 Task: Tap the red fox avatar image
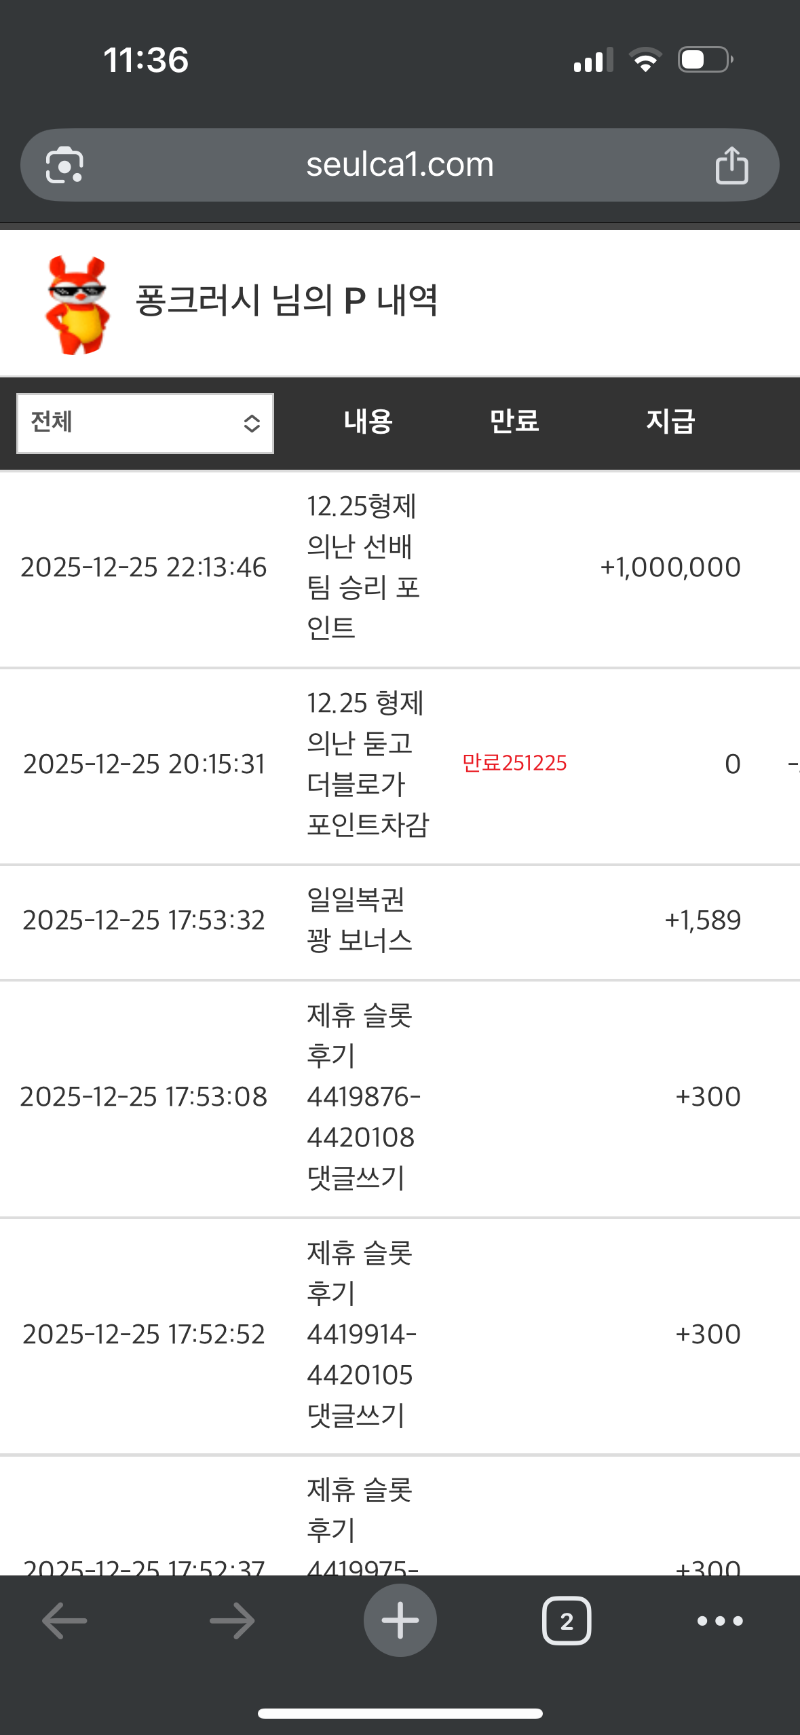coord(77,304)
